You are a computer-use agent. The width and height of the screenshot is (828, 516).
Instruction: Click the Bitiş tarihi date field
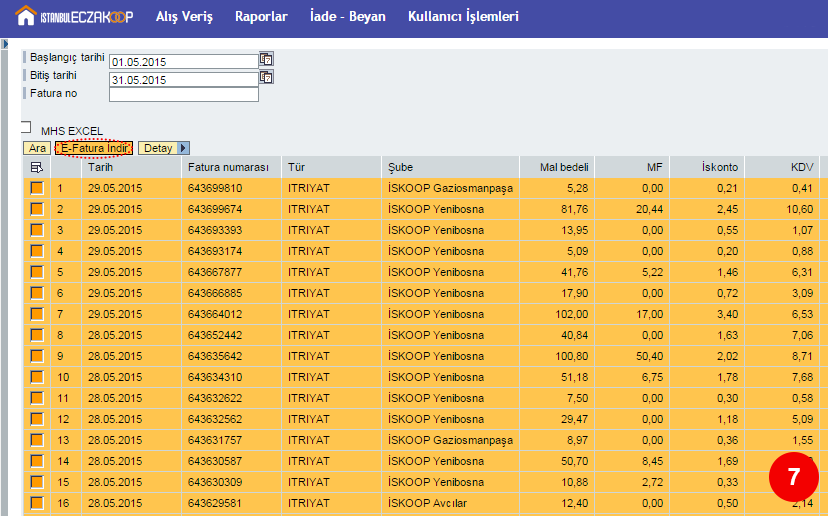point(184,80)
